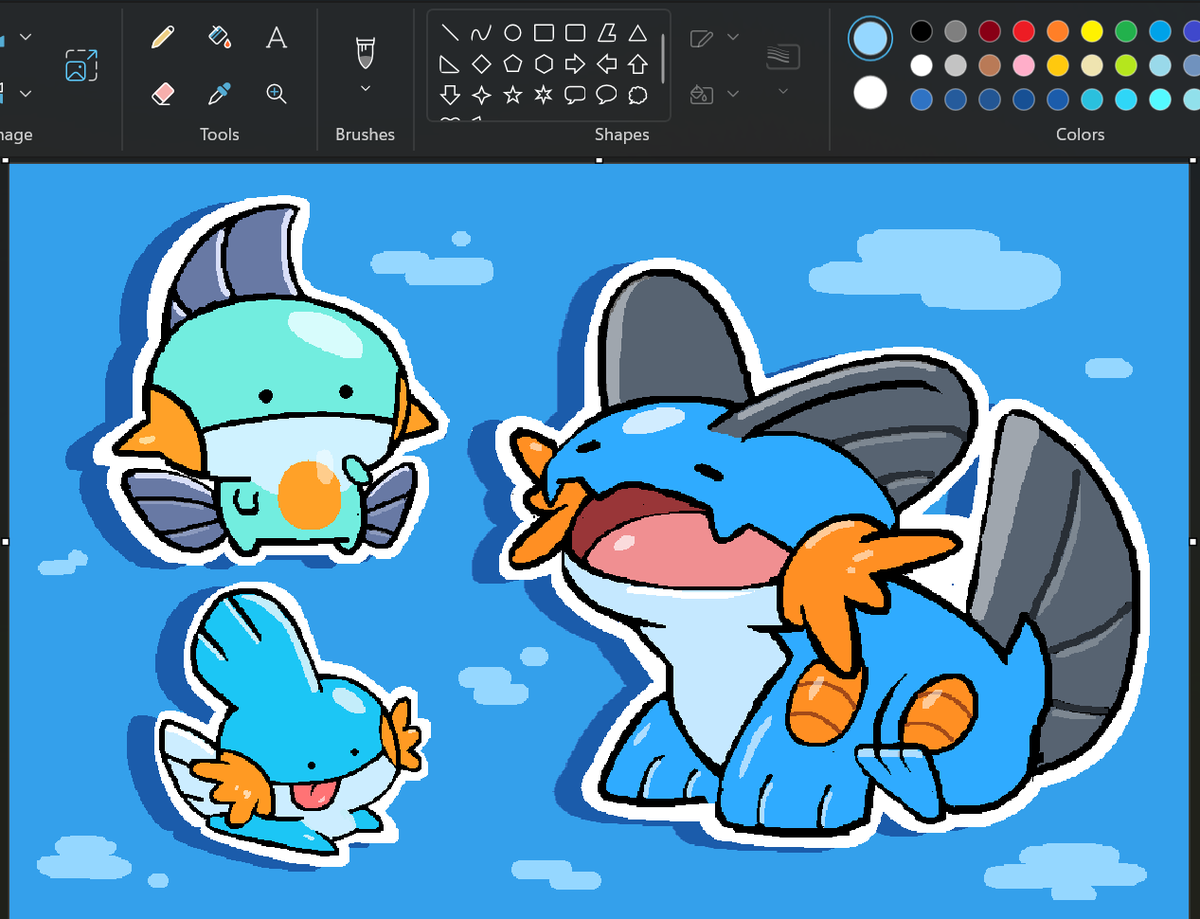Select the Color picker eyedropper tool
Viewport: 1200px width, 919px height.
[219, 94]
